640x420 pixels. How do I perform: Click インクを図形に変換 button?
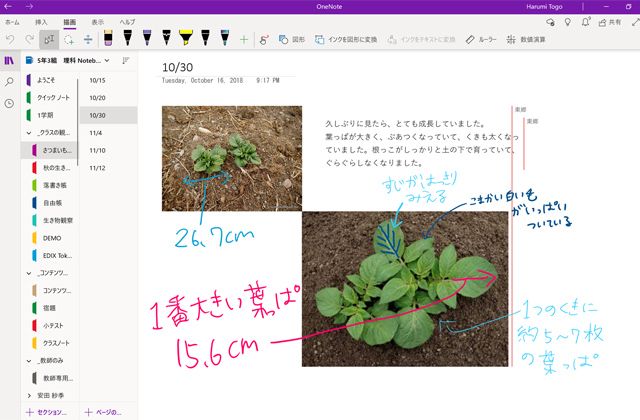click(346, 40)
